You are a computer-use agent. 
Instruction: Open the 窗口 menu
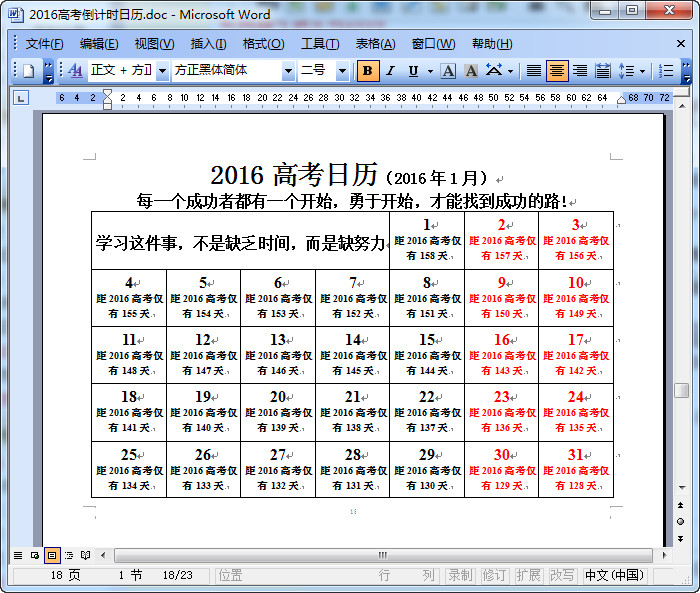click(x=433, y=44)
